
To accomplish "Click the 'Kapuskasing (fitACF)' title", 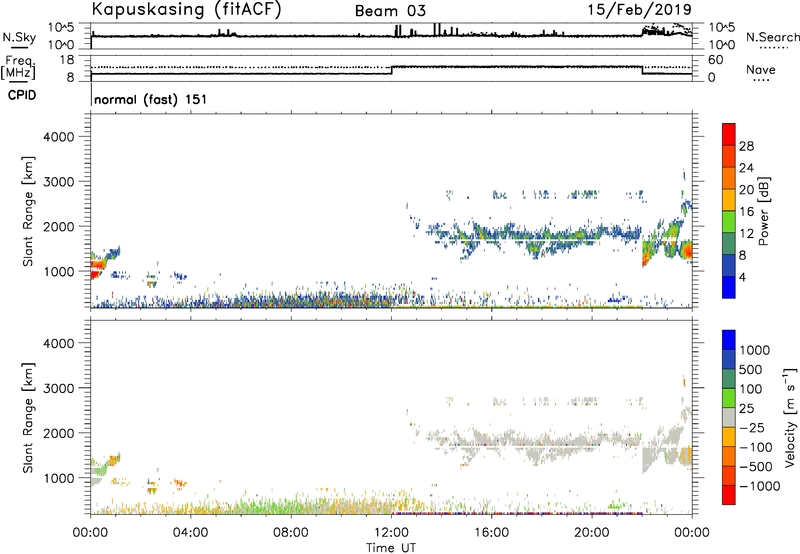I will [x=186, y=9].
